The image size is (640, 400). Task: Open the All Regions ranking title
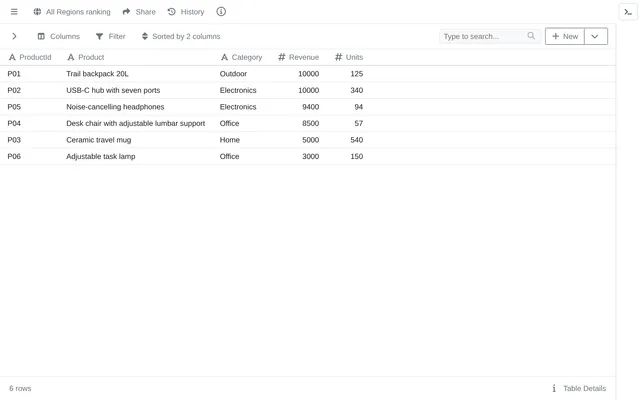pos(78,12)
